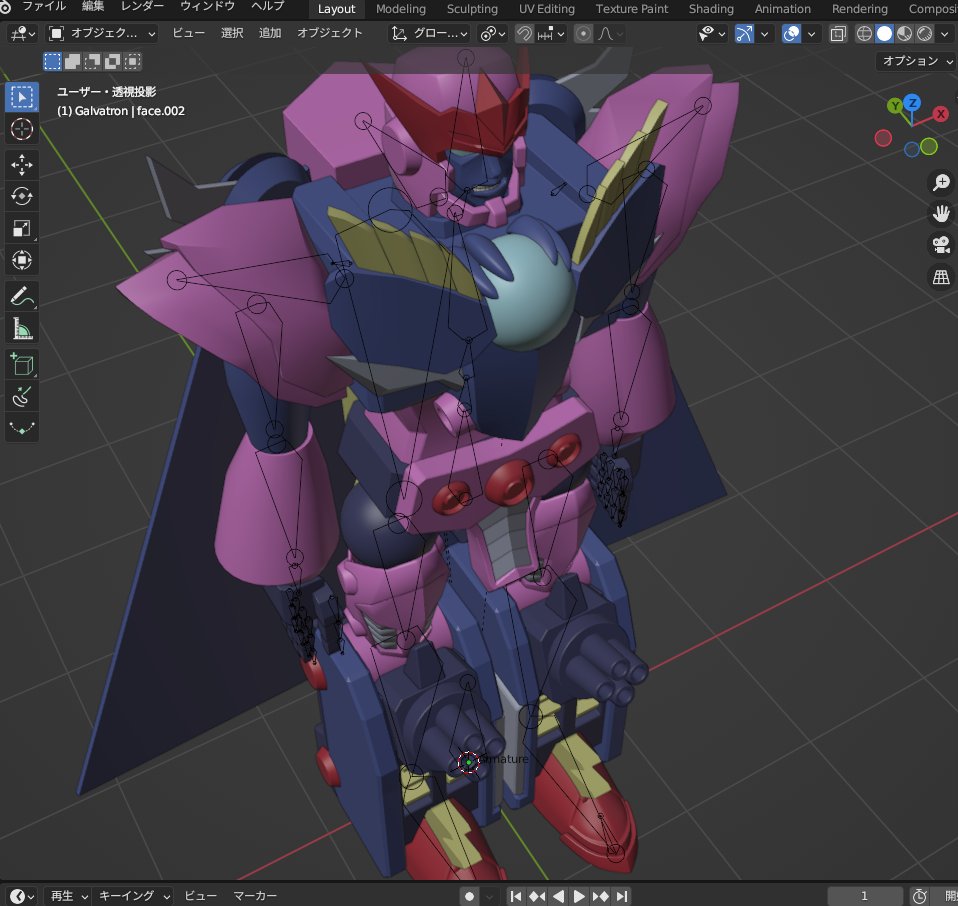Image resolution: width=958 pixels, height=906 pixels.
Task: Select the Annotate pencil tool
Action: point(22,297)
